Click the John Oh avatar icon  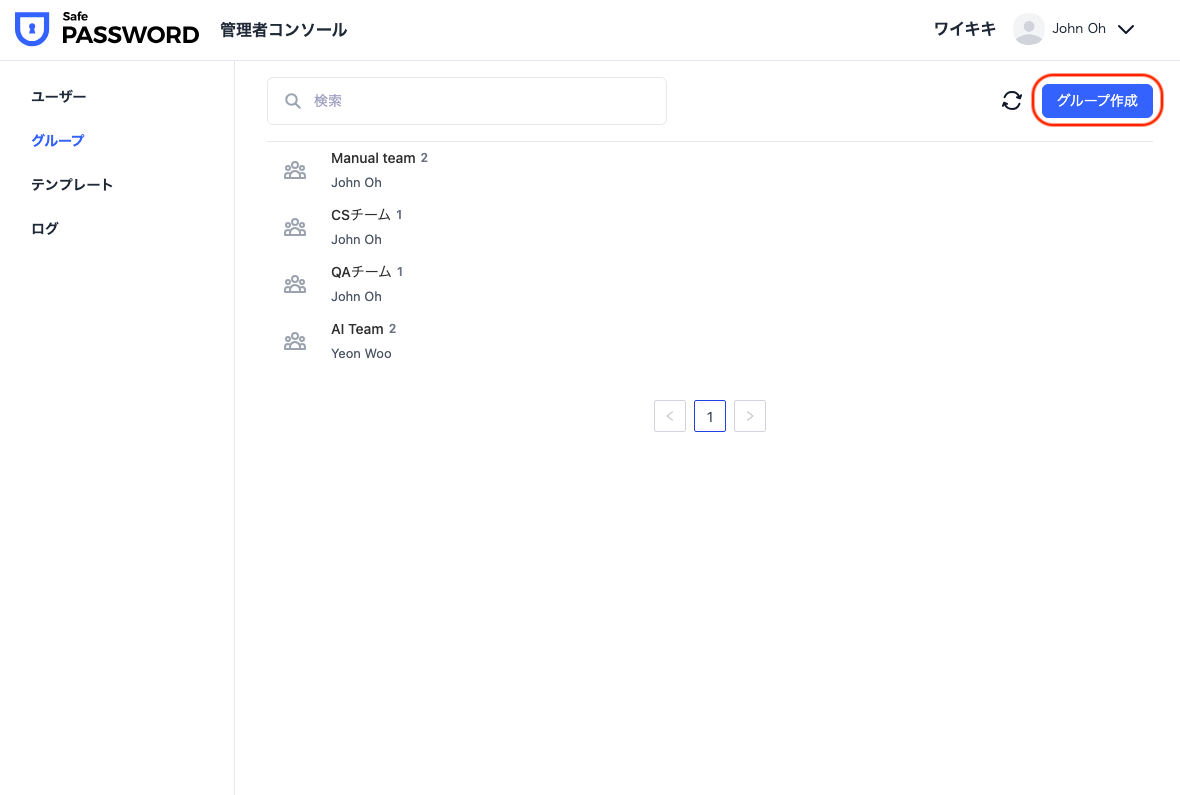[x=1028, y=29]
